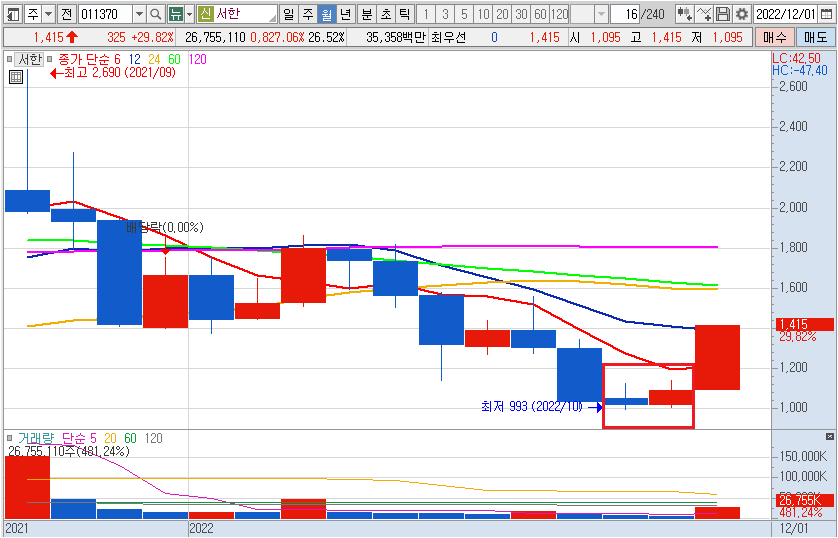The width and height of the screenshot is (838, 538).
Task: Click the moving average 120 legend
Action: pyautogui.click(x=197, y=59)
